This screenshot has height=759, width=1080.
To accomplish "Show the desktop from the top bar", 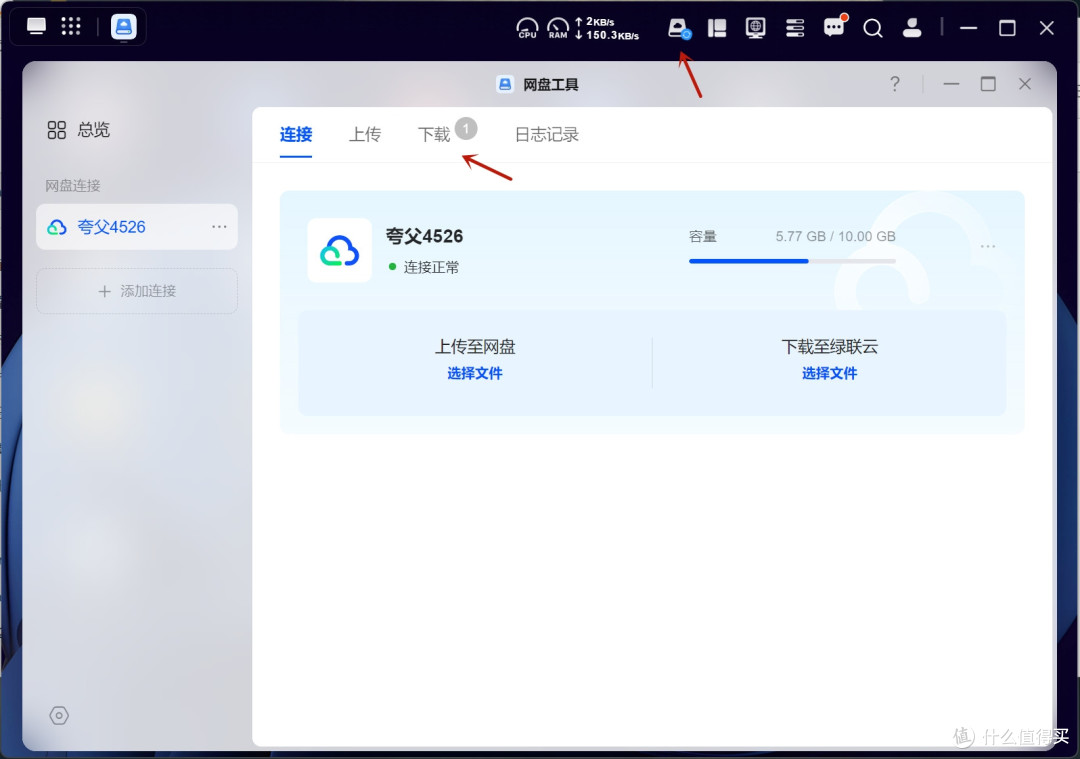I will pos(37,27).
